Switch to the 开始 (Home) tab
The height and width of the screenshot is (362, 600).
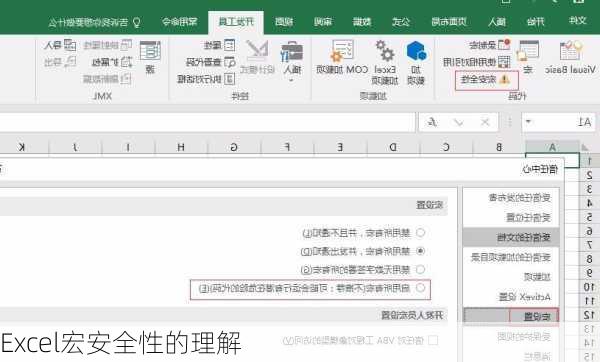pos(536,22)
